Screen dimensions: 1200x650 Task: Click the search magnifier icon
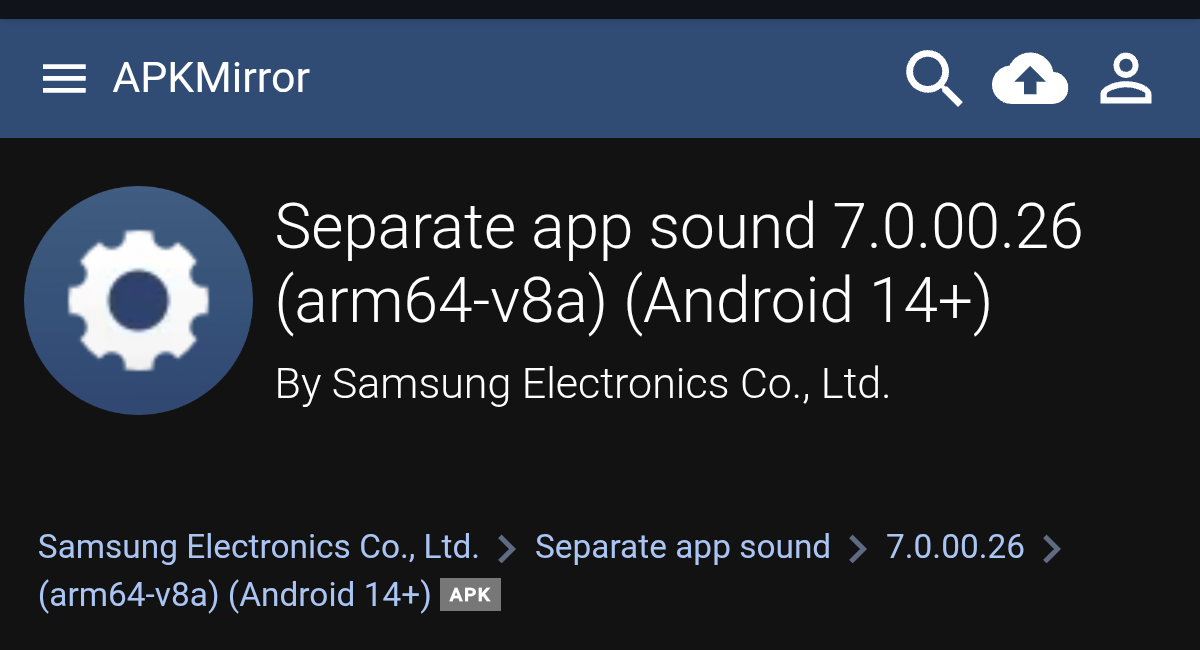pos(933,79)
